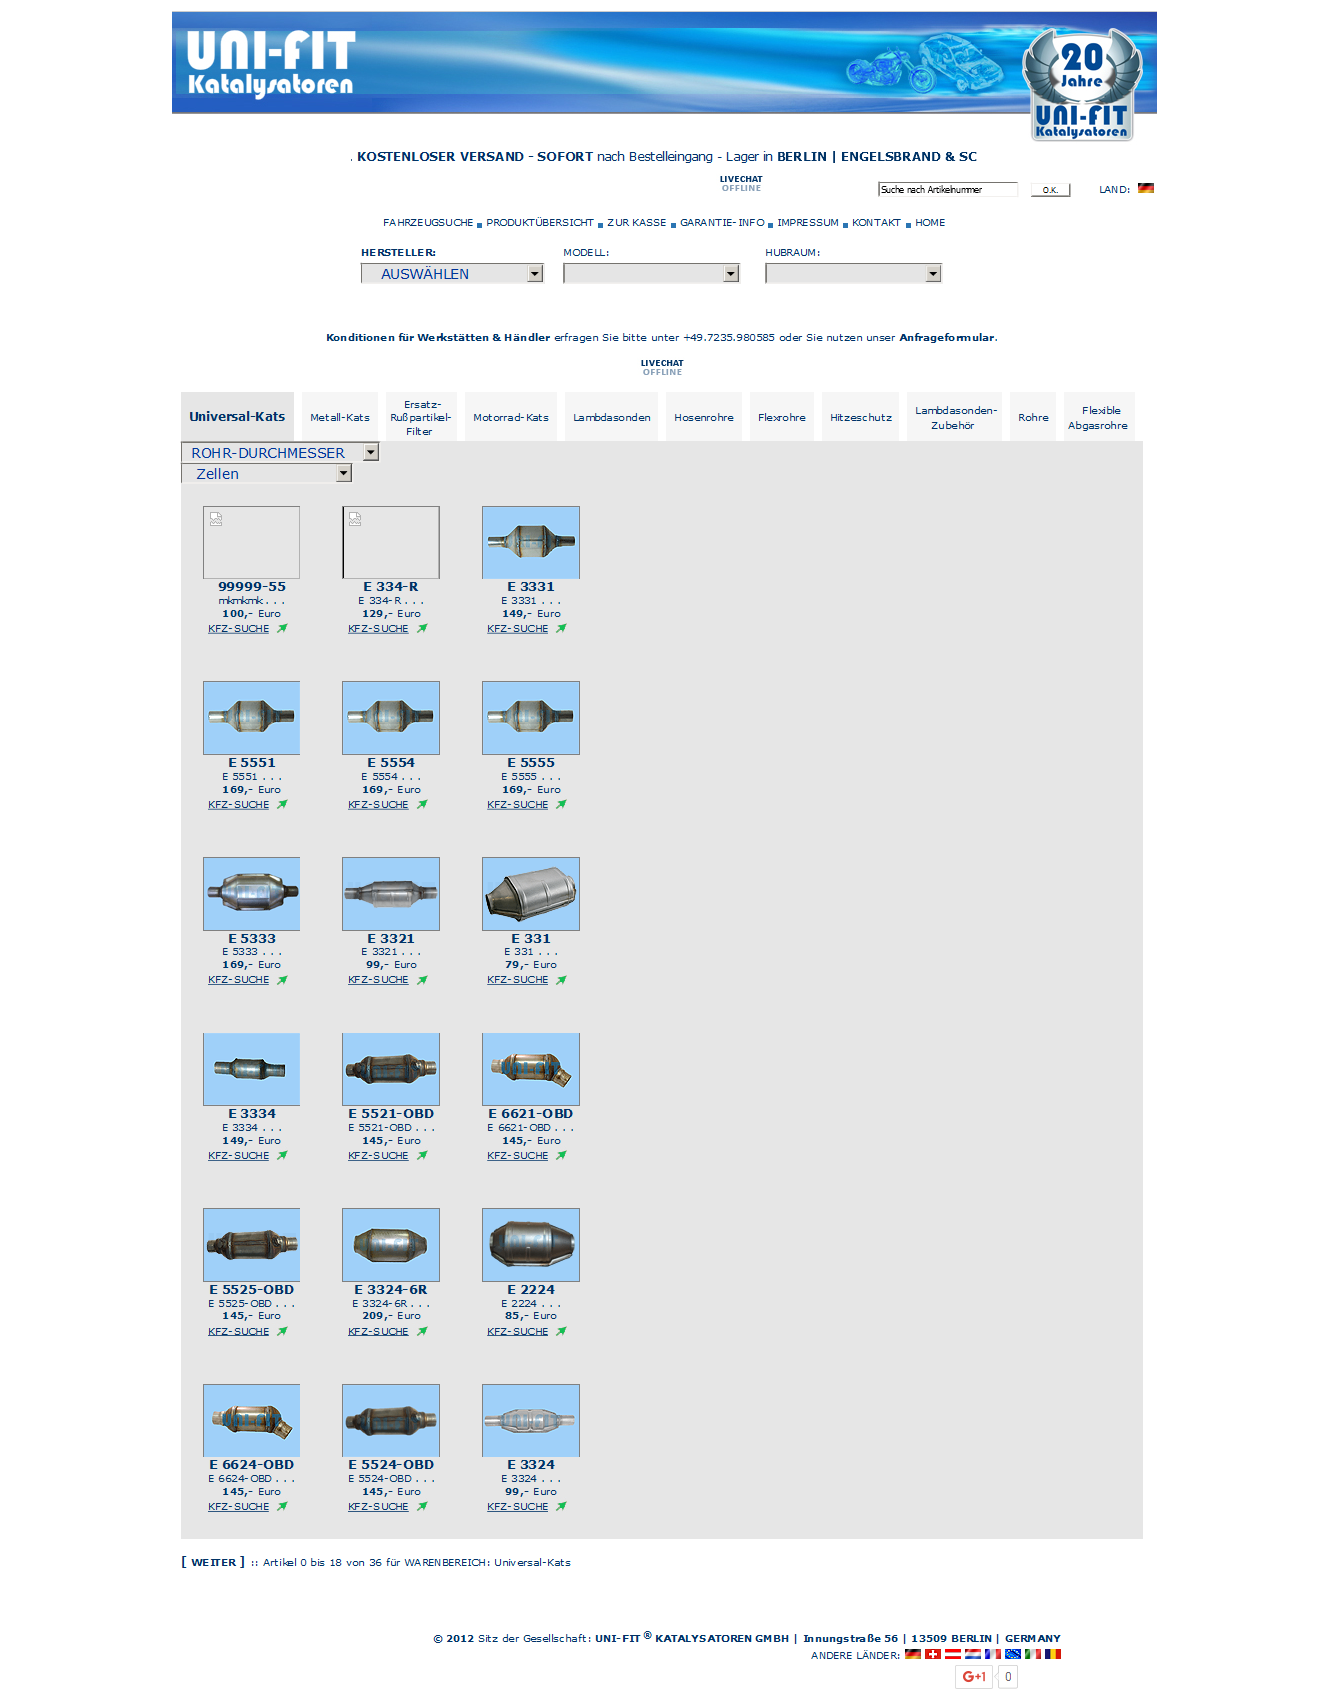The width and height of the screenshot is (1328, 1700).
Task: Click the product title E 3331
Action: [x=530, y=587]
